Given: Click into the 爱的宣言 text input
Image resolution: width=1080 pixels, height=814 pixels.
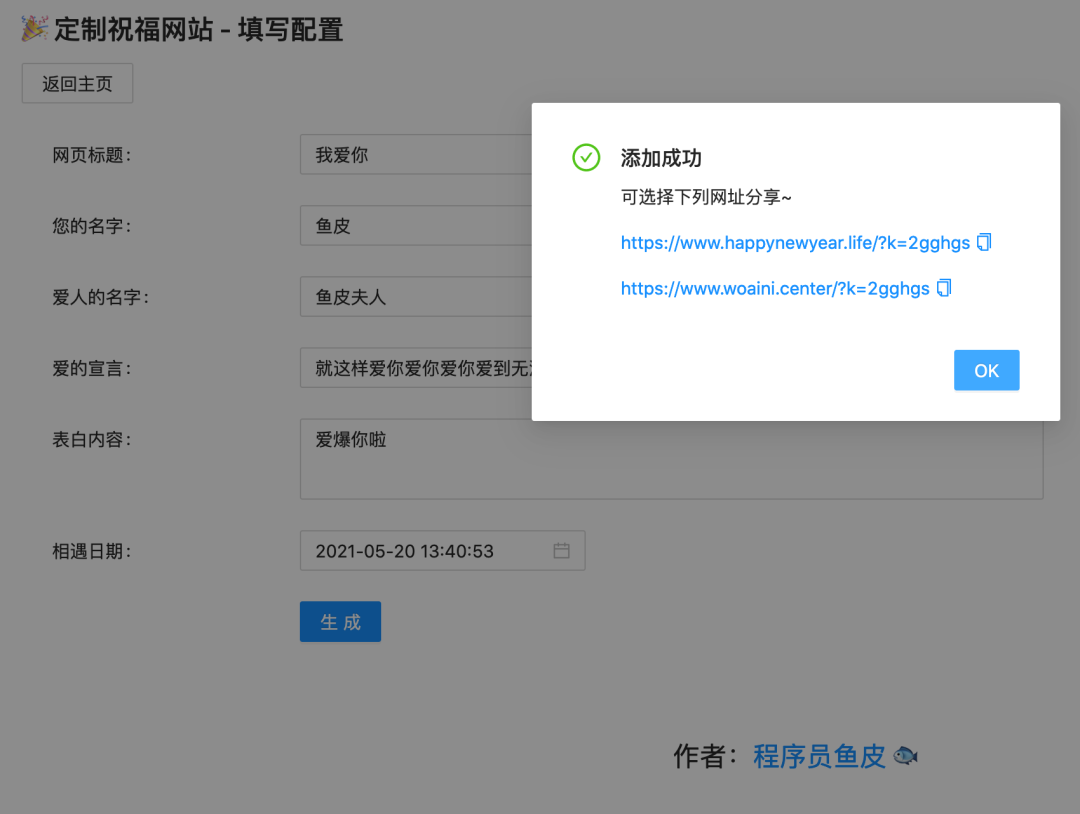Looking at the screenshot, I should click(415, 368).
